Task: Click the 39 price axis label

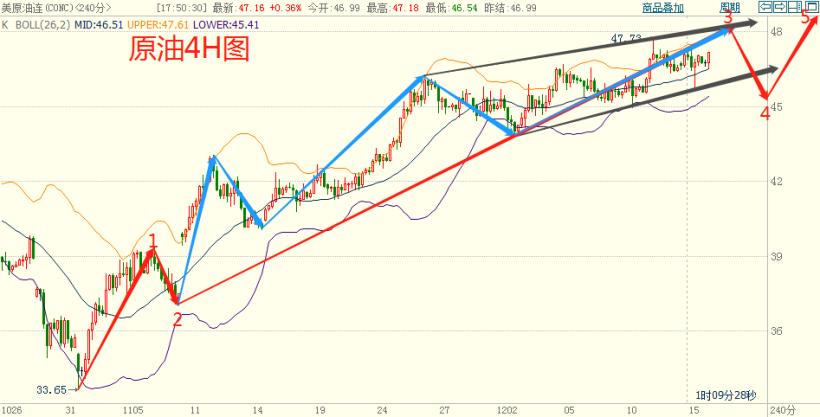Action: [777, 256]
